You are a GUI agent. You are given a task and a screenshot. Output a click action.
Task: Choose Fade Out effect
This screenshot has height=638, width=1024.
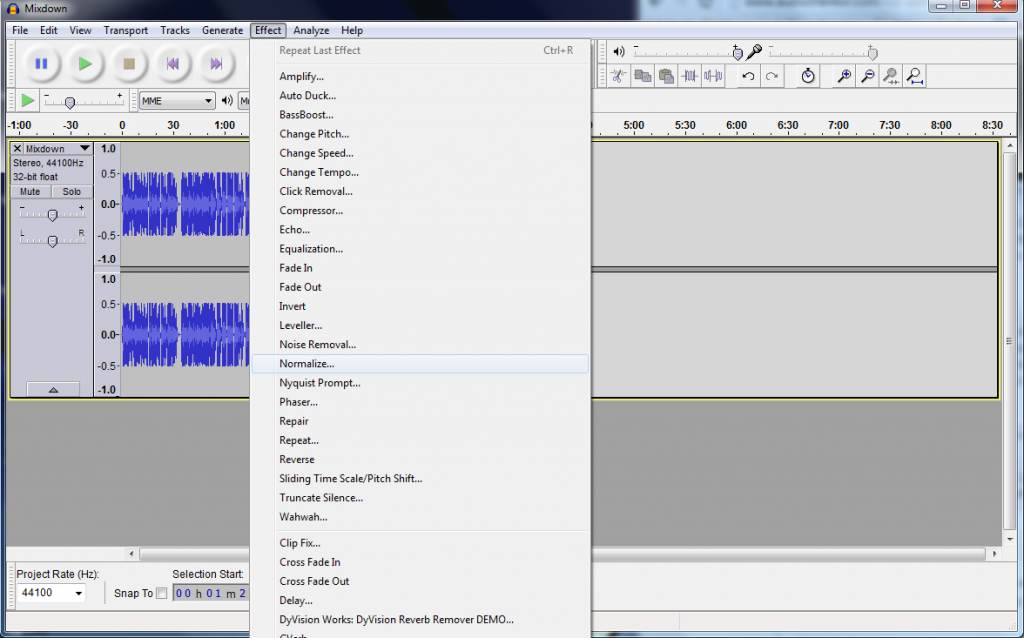(420, 287)
